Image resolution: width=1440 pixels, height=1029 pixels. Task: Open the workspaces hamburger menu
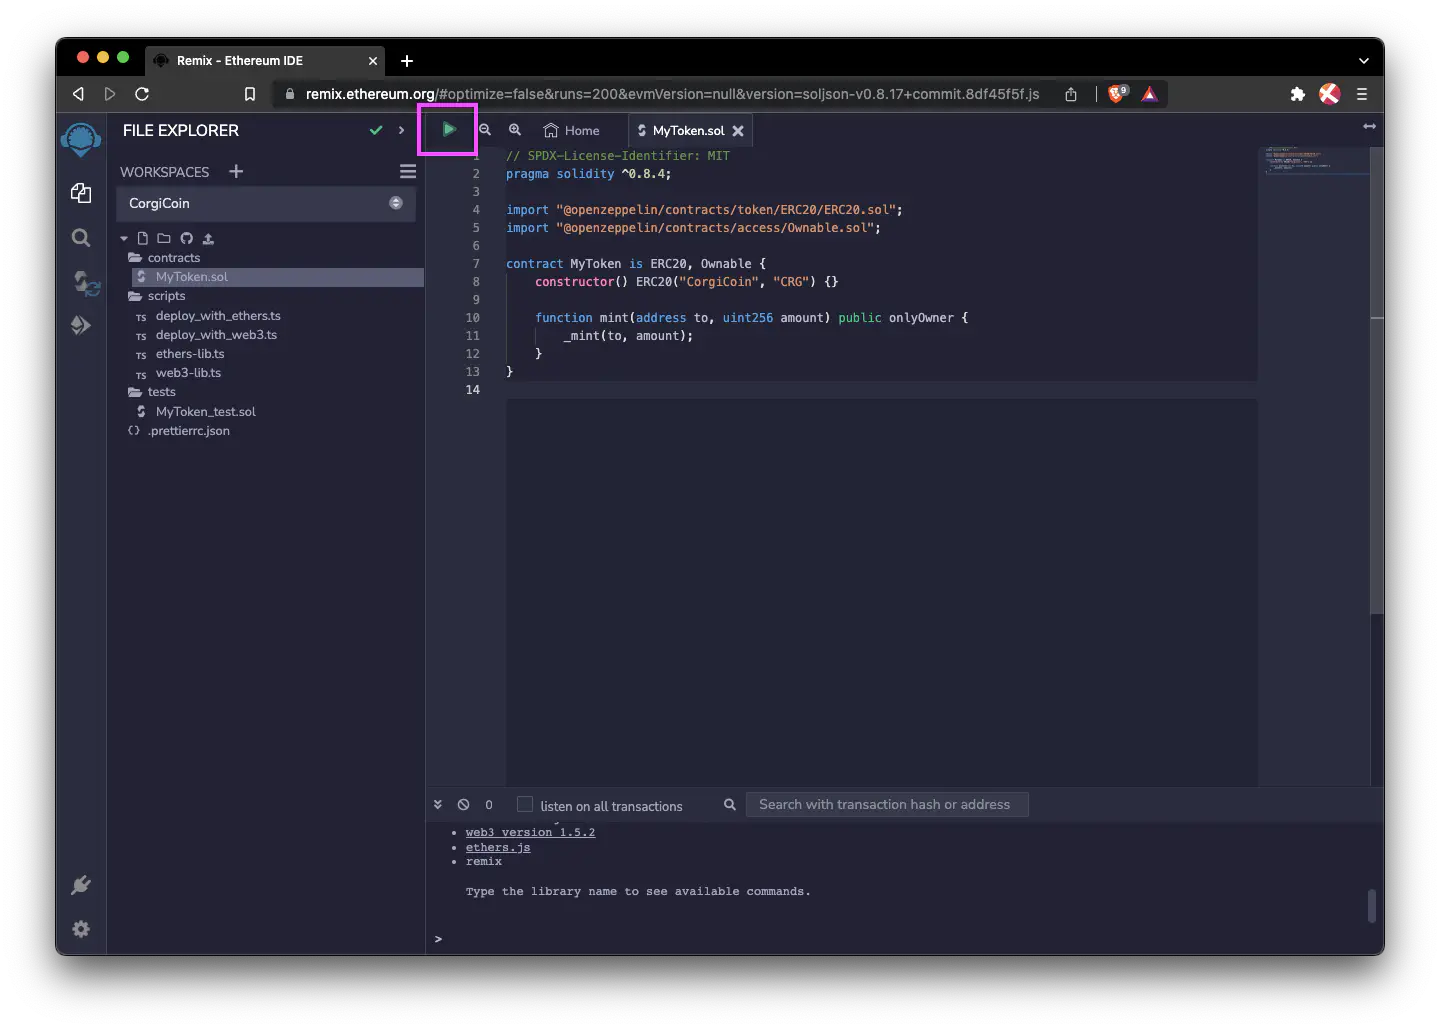[x=408, y=171]
